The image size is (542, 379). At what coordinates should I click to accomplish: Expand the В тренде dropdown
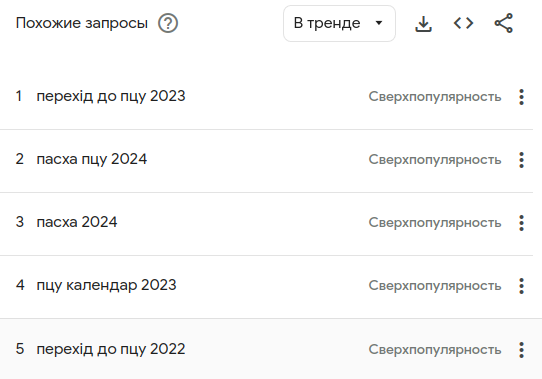pos(339,24)
